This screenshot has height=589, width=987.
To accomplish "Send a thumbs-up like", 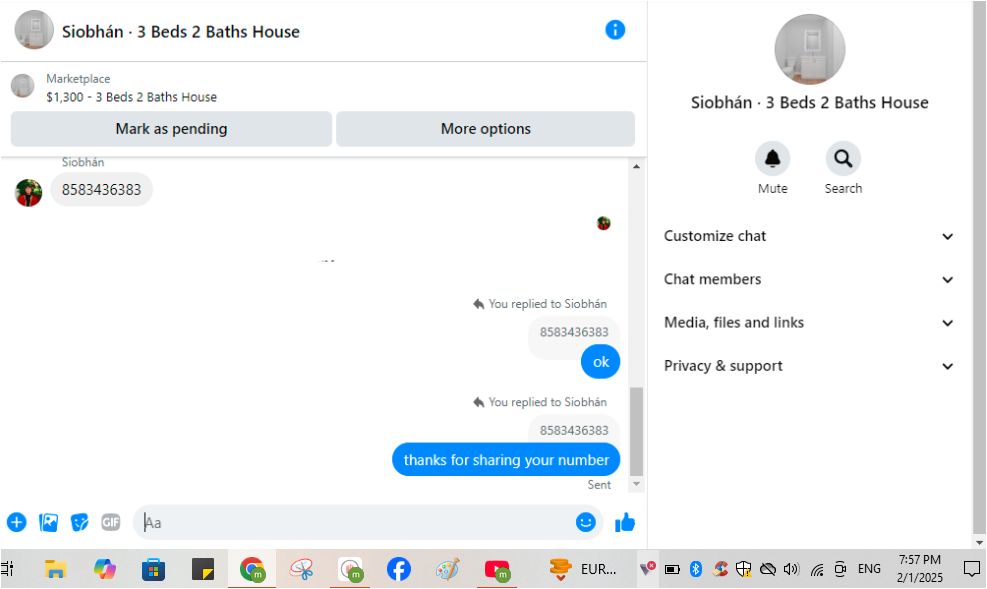I will click(625, 522).
